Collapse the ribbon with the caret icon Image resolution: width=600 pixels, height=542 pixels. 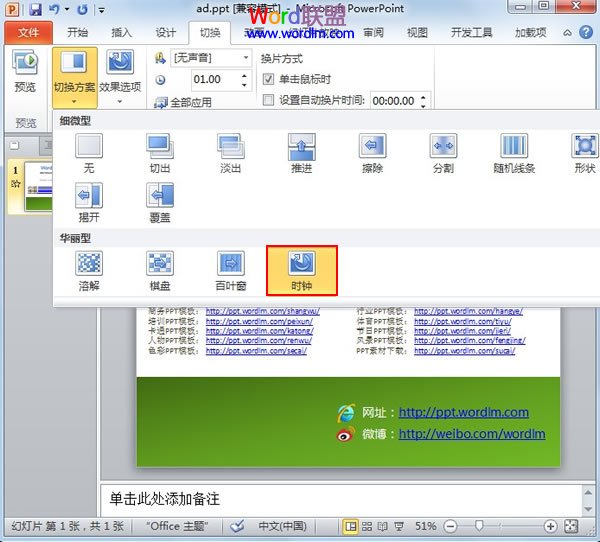[x=567, y=33]
